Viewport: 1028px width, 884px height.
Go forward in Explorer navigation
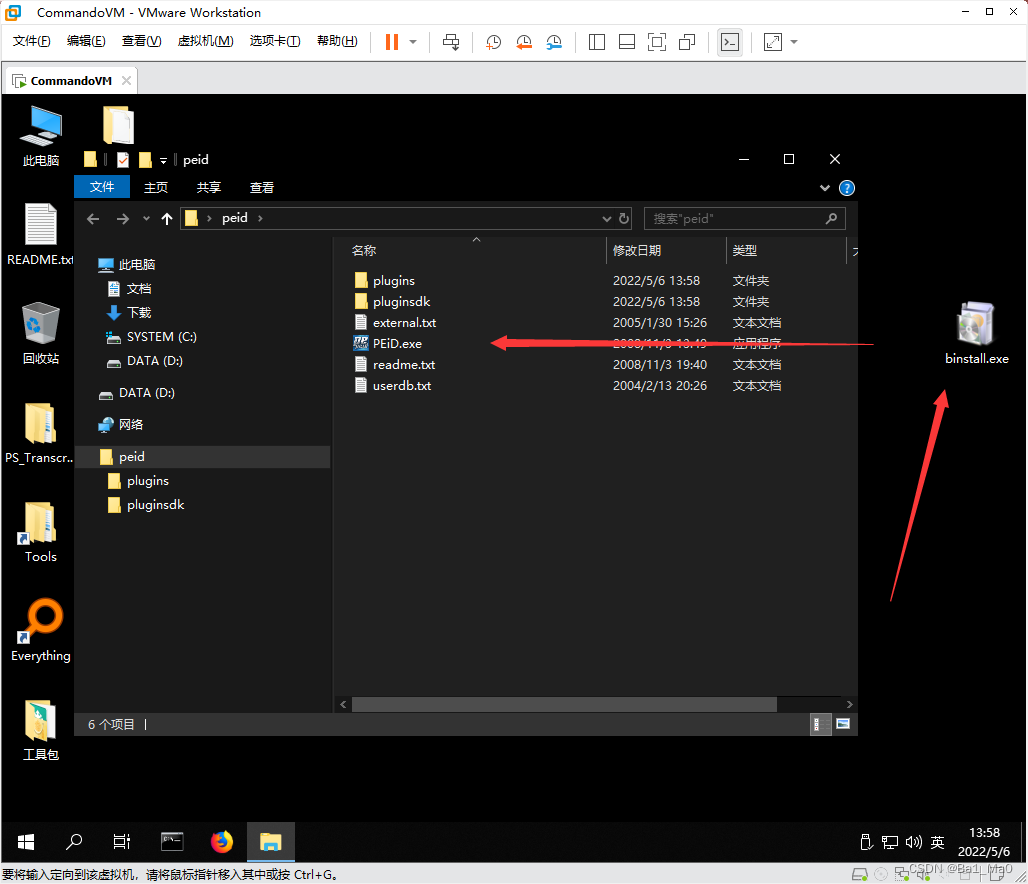pos(123,218)
